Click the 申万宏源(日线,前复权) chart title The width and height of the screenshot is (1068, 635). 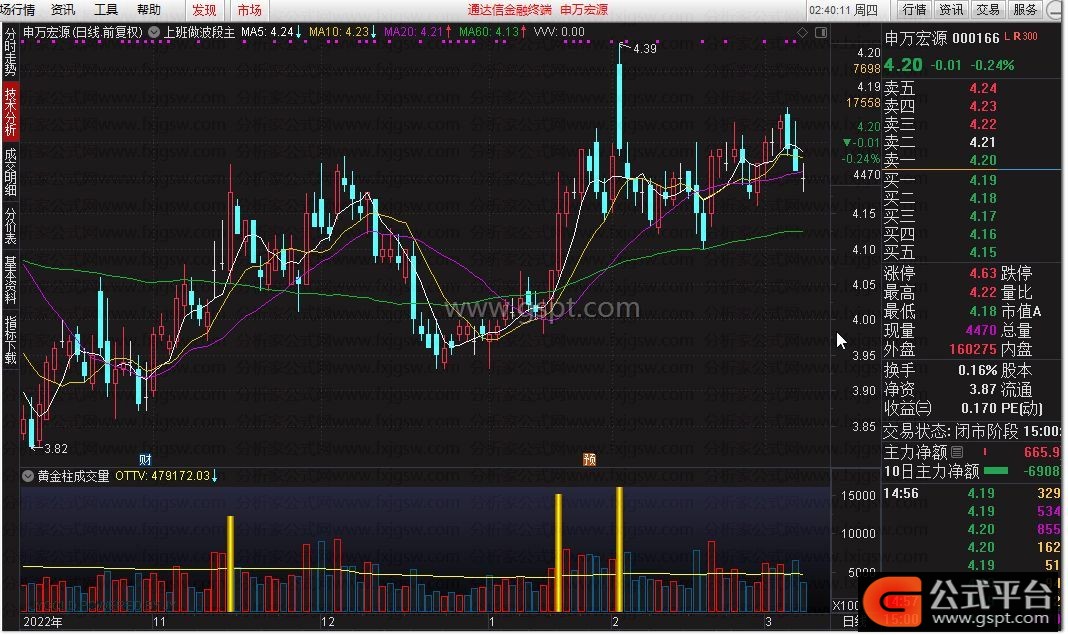(x=83, y=32)
